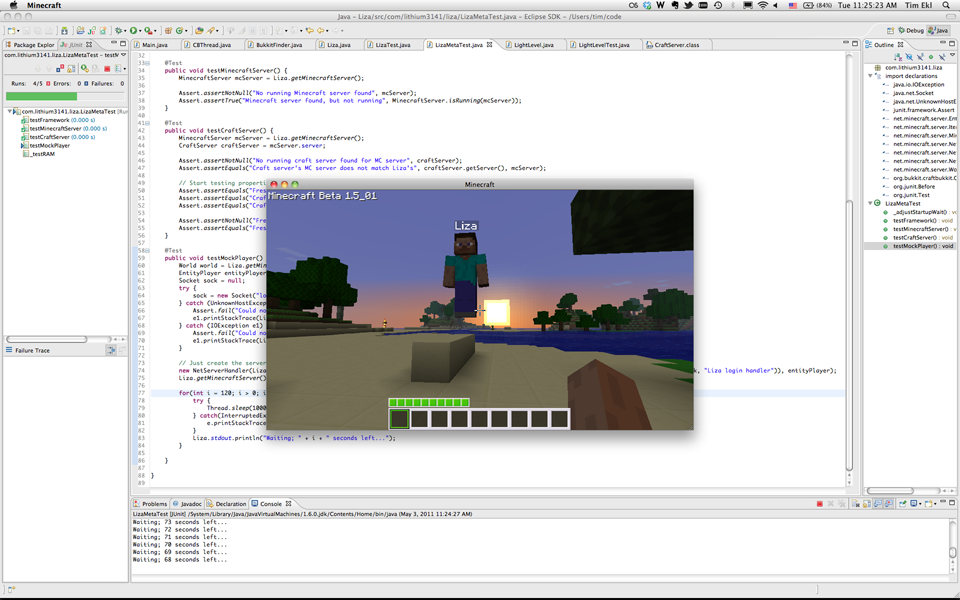Switch to LightLevel.java editor tab

[533, 45]
